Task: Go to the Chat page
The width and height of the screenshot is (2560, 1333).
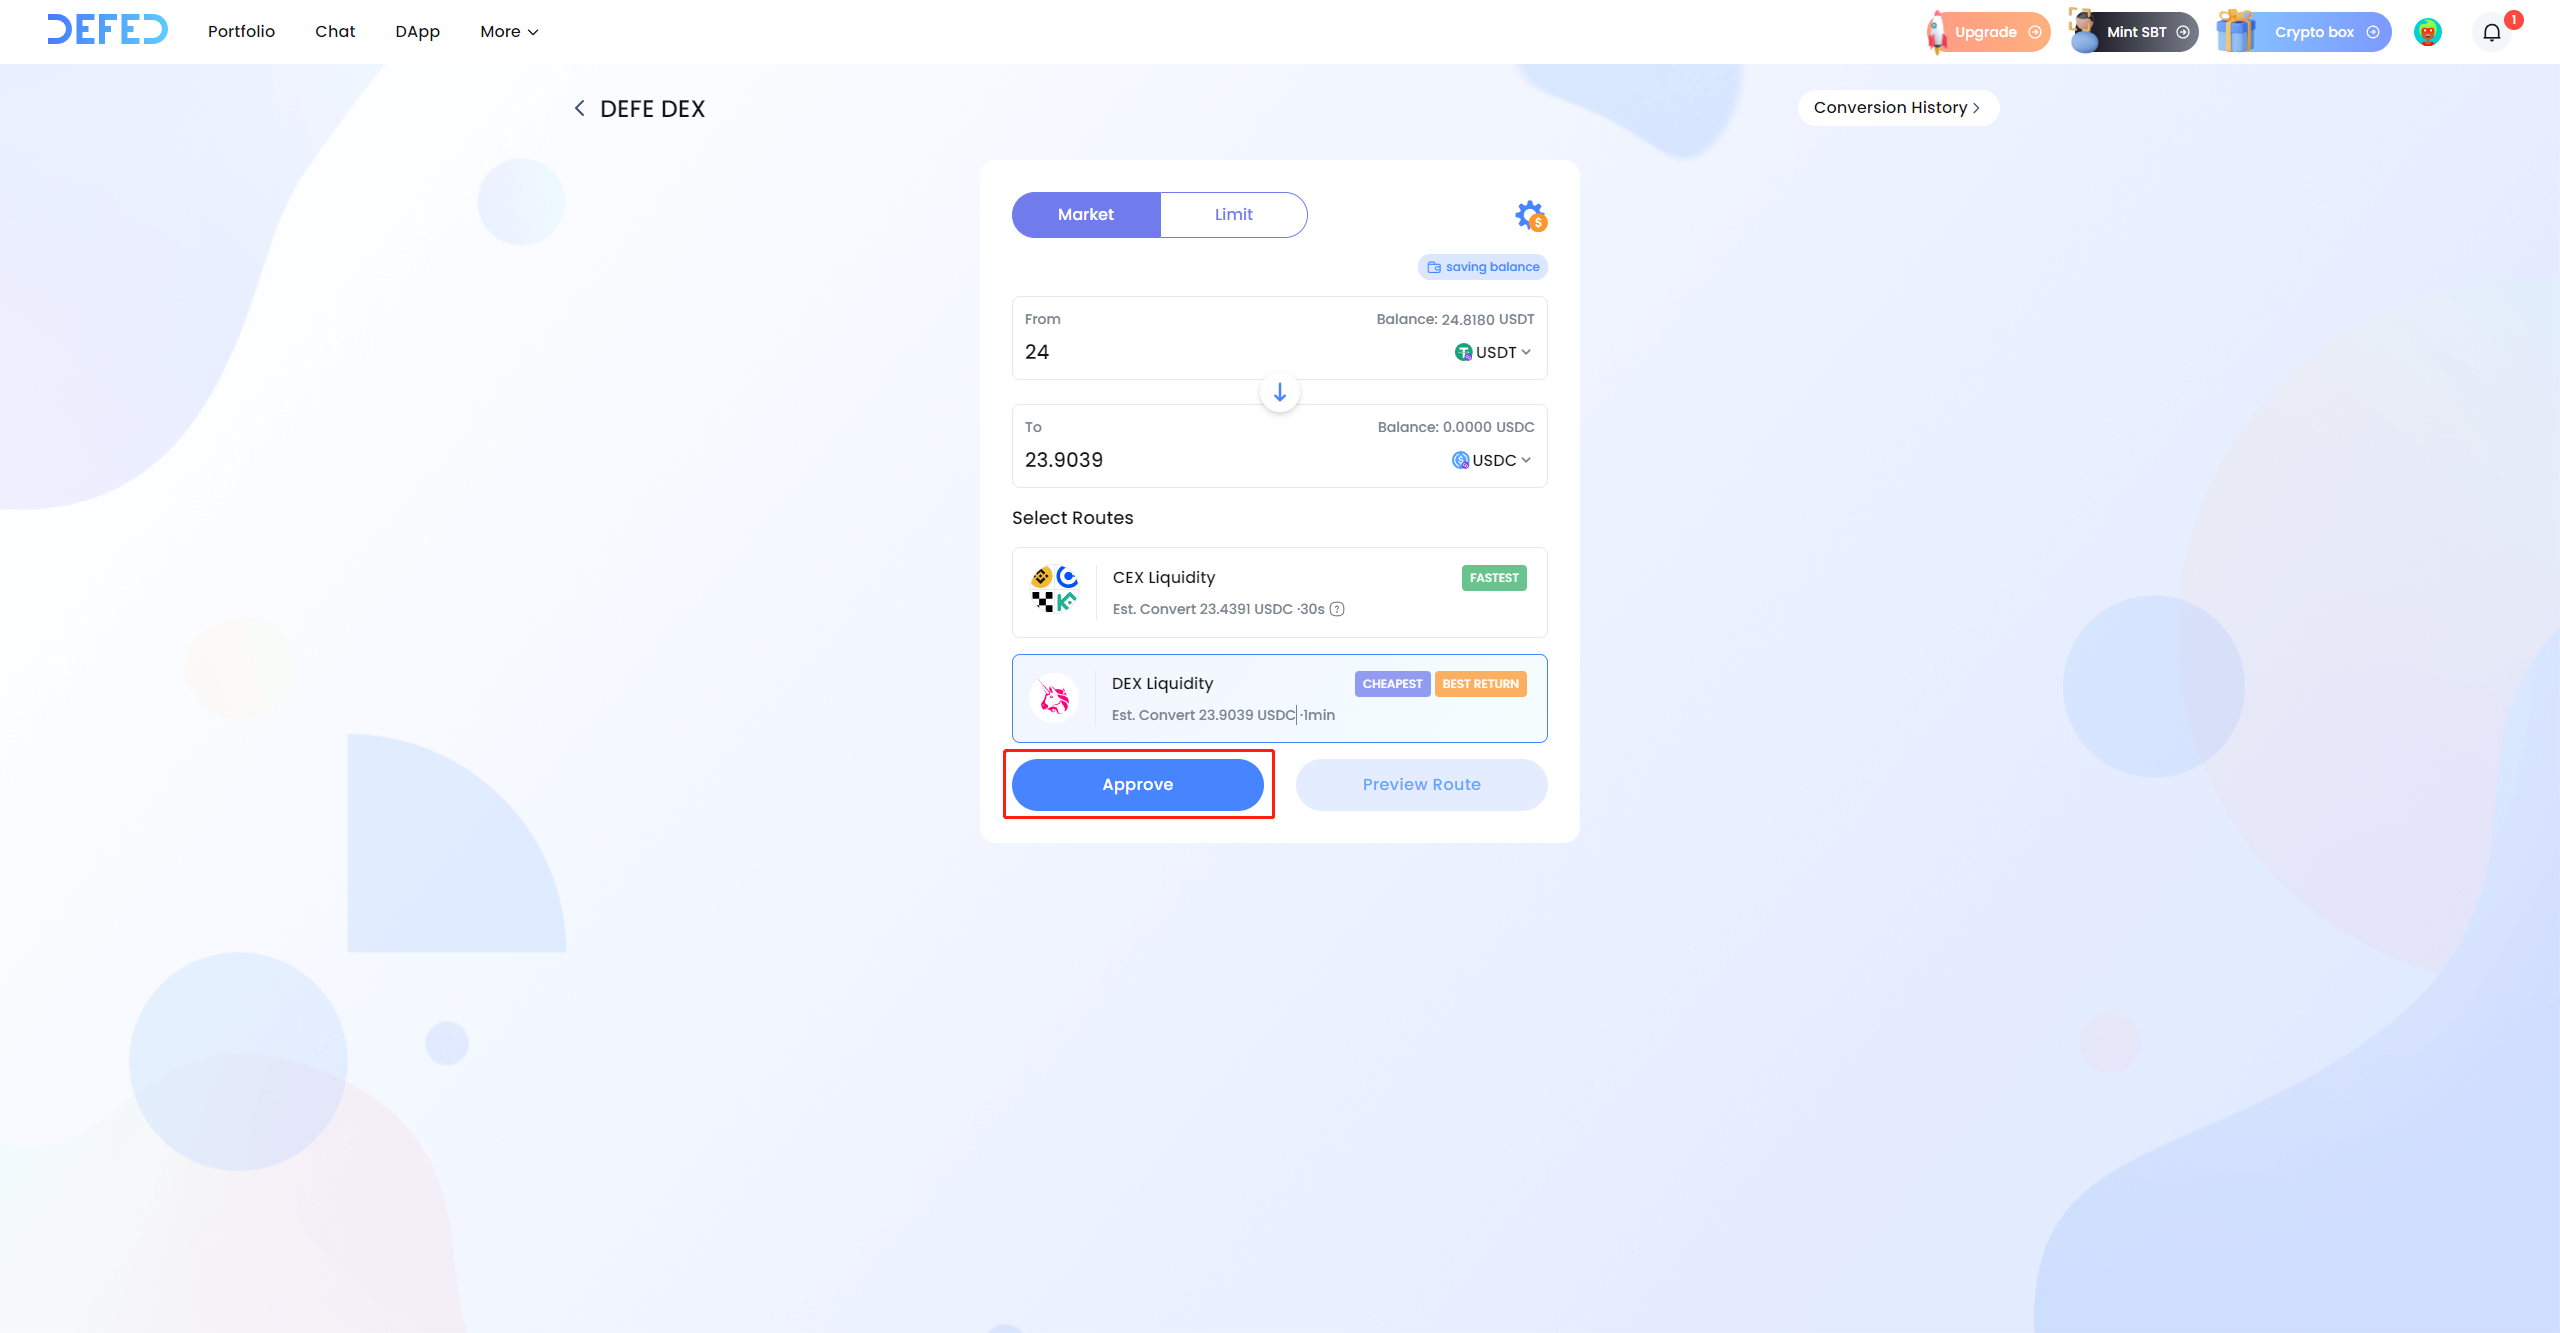Action: tap(335, 32)
